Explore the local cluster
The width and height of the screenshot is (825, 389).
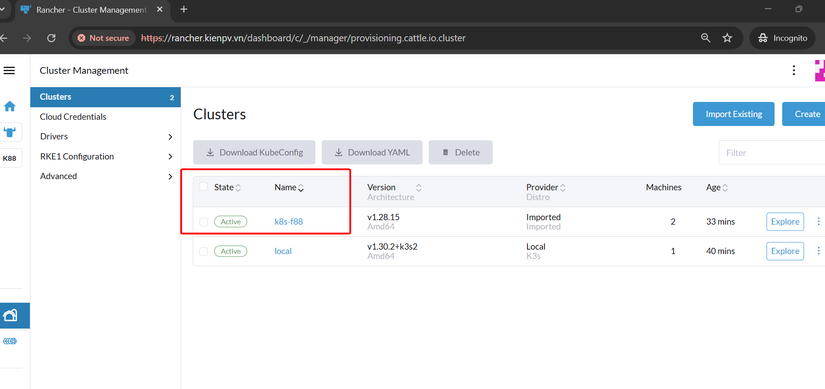785,251
